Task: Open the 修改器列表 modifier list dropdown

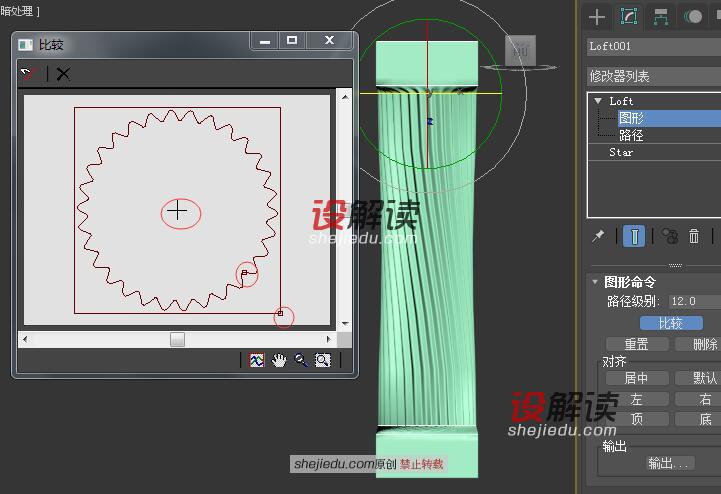Action: coord(652,76)
